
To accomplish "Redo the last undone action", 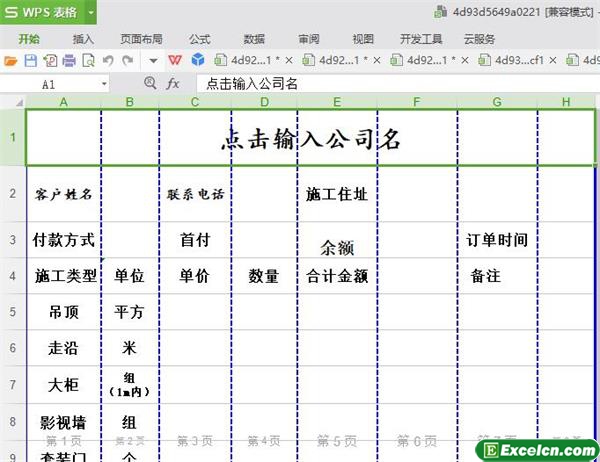I will tap(127, 61).
